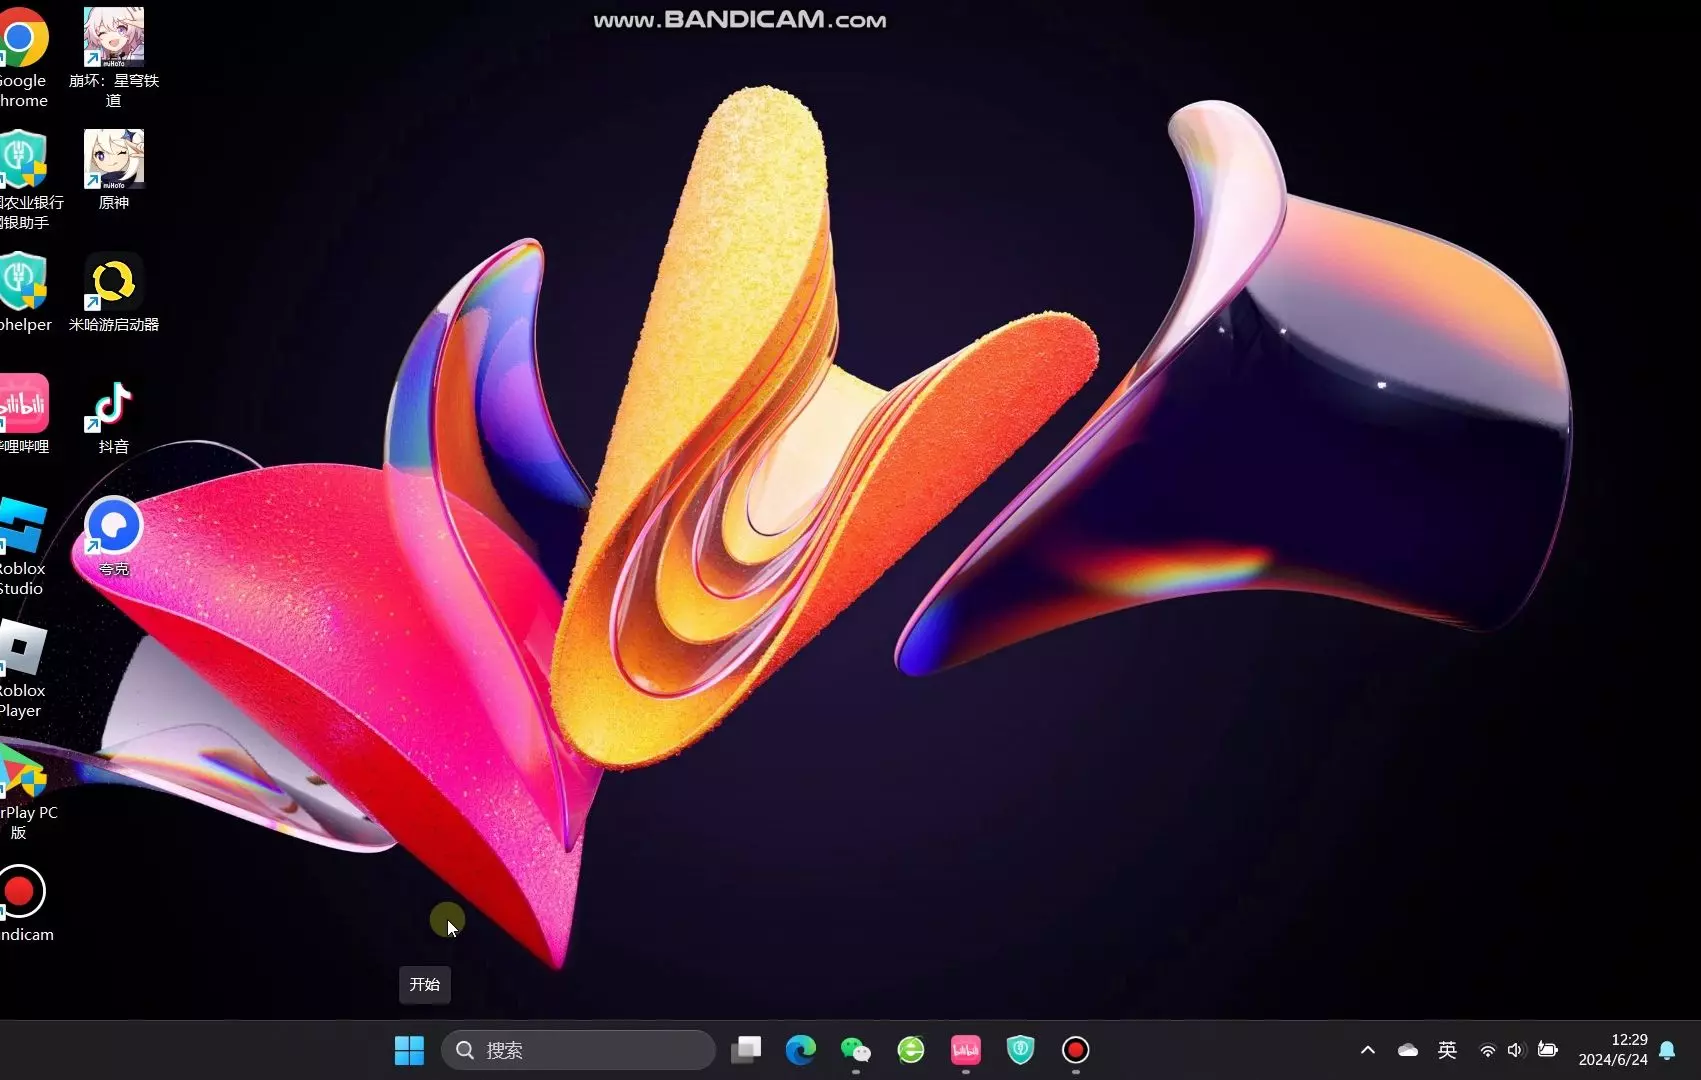Launch Microsoft Edge from the taskbar
This screenshot has width=1701, height=1080.
click(801, 1050)
